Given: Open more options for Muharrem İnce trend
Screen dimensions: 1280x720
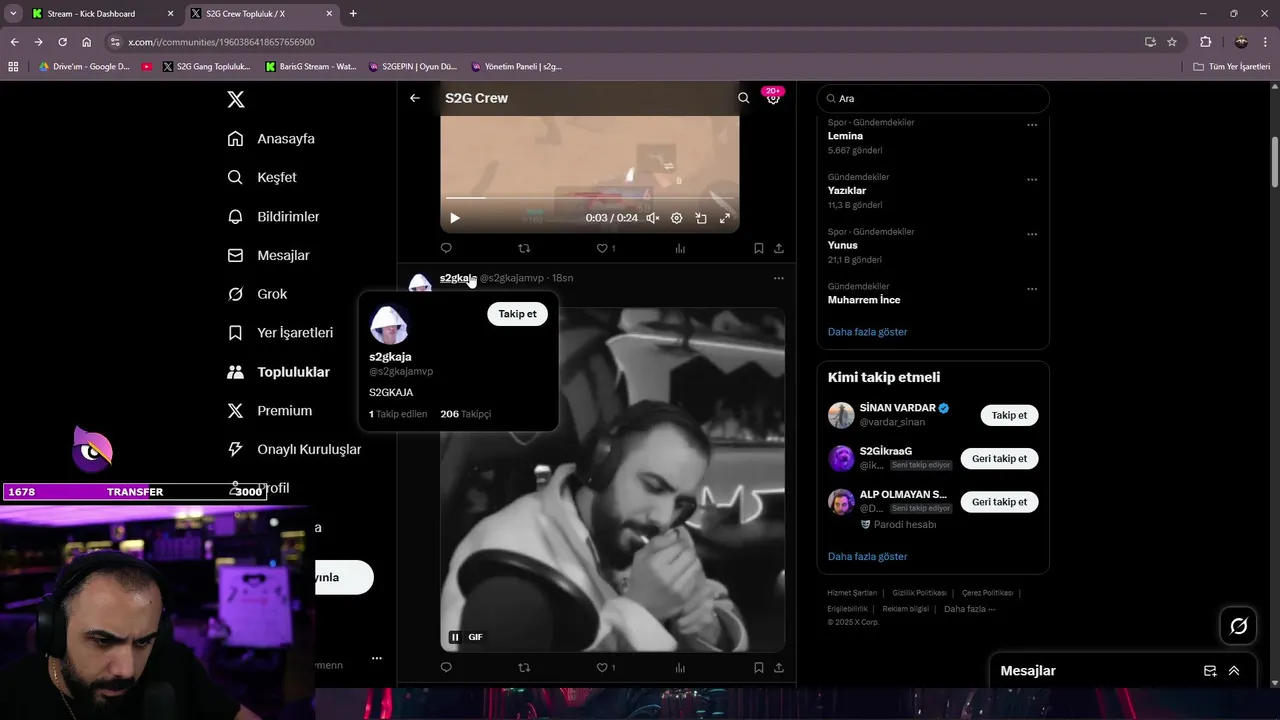Looking at the screenshot, I should [1032, 289].
